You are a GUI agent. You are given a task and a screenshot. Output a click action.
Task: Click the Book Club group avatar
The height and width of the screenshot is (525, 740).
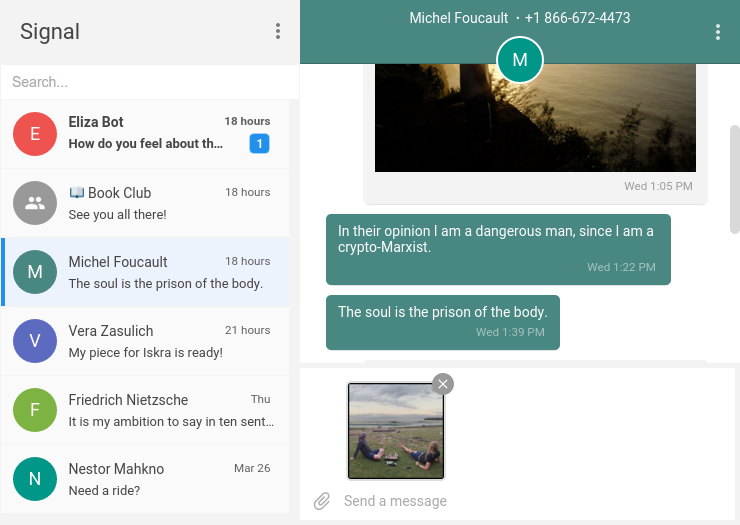point(35,203)
